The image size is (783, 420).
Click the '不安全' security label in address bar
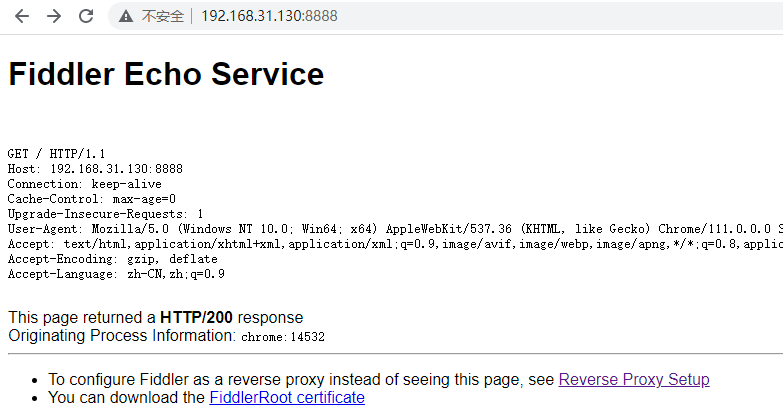(163, 16)
